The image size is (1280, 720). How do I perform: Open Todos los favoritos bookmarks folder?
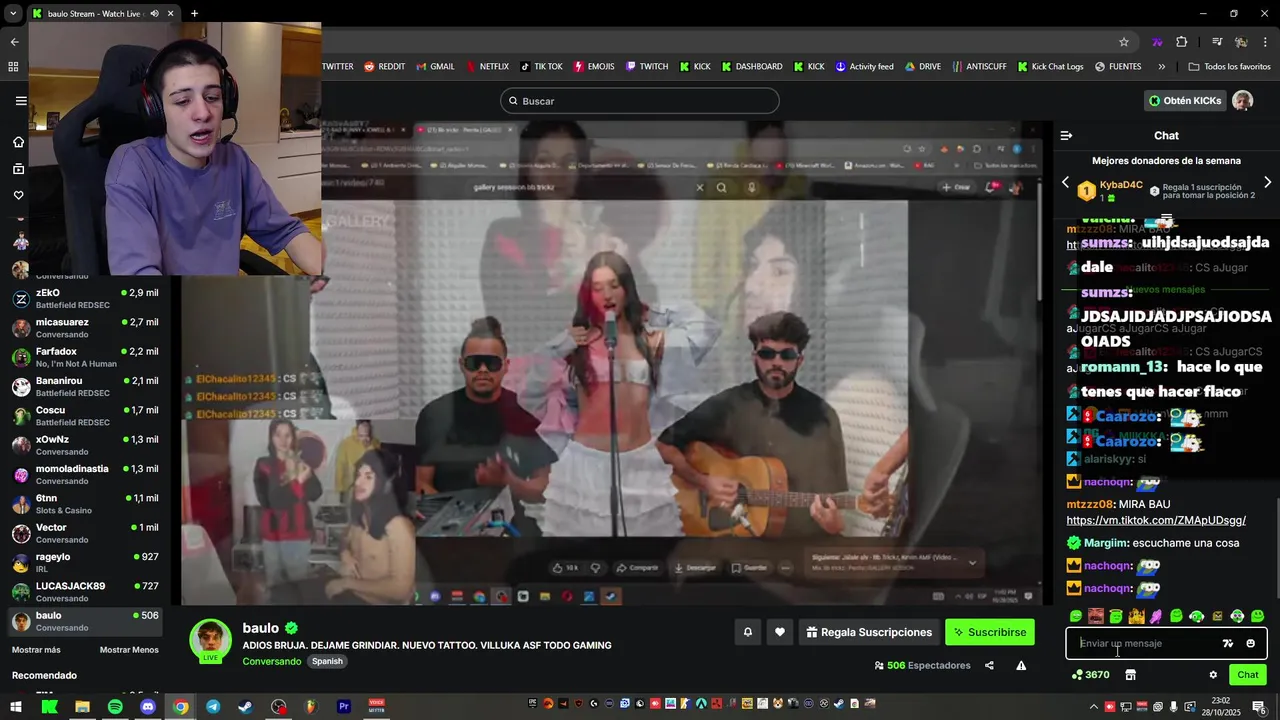click(1229, 67)
